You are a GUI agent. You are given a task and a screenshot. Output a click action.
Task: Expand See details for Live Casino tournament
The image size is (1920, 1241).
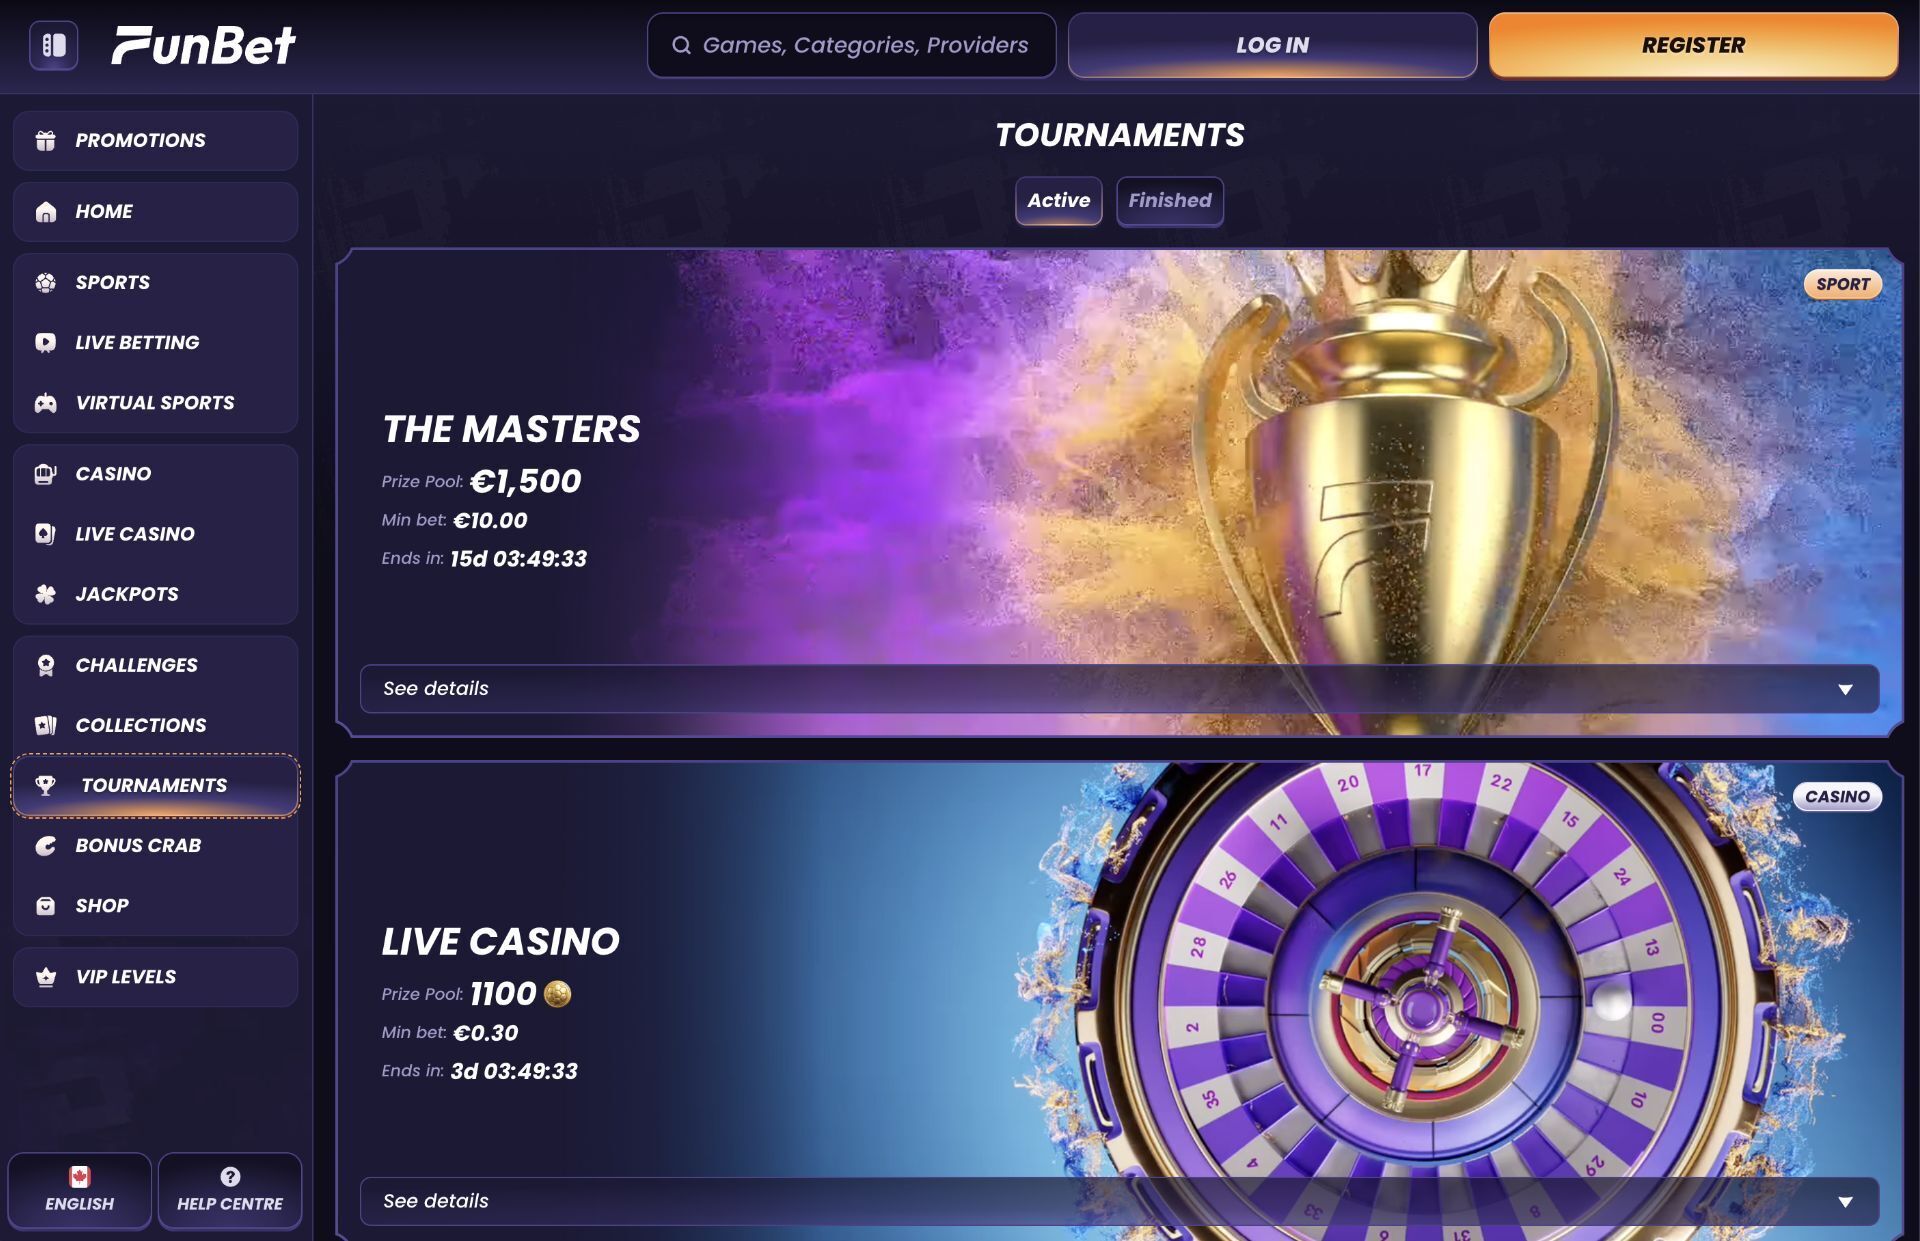[x=1119, y=1201]
